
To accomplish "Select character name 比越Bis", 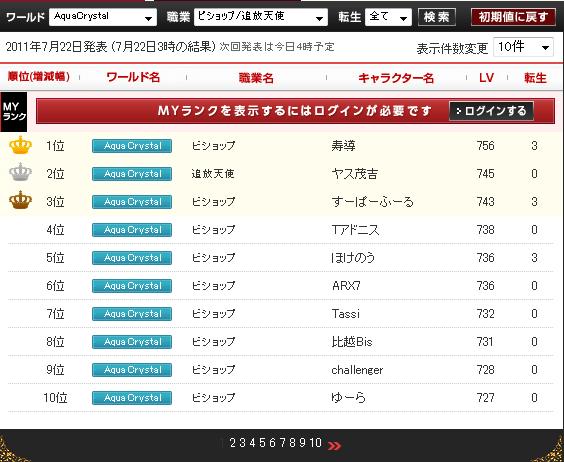I will coord(352,341).
